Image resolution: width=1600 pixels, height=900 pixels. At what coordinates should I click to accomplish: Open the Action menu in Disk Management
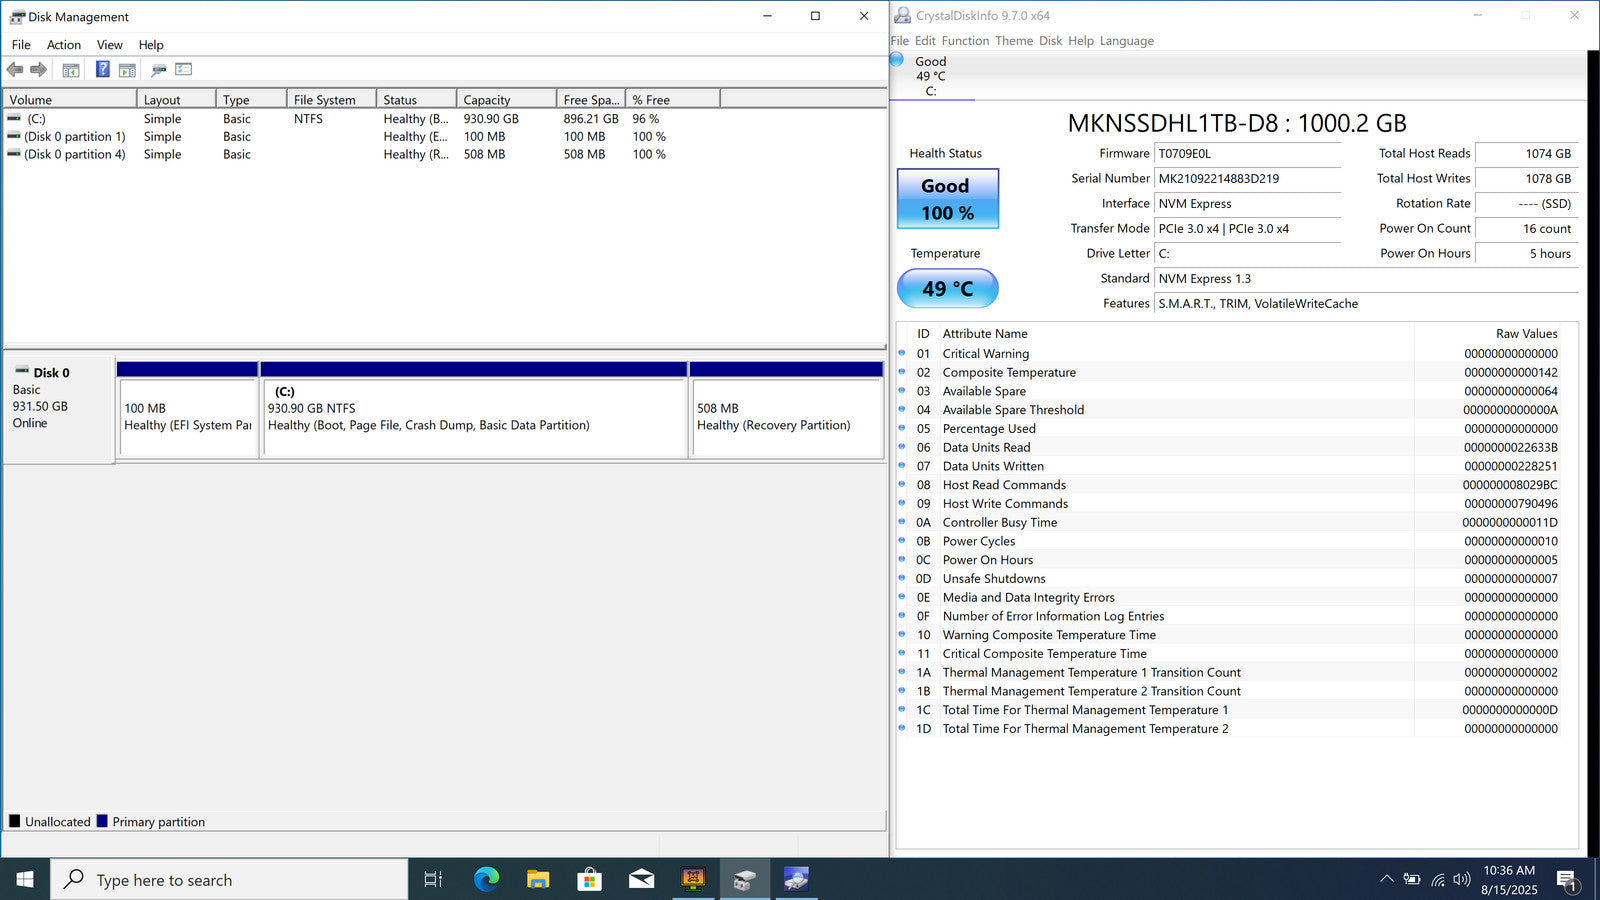[x=63, y=45]
